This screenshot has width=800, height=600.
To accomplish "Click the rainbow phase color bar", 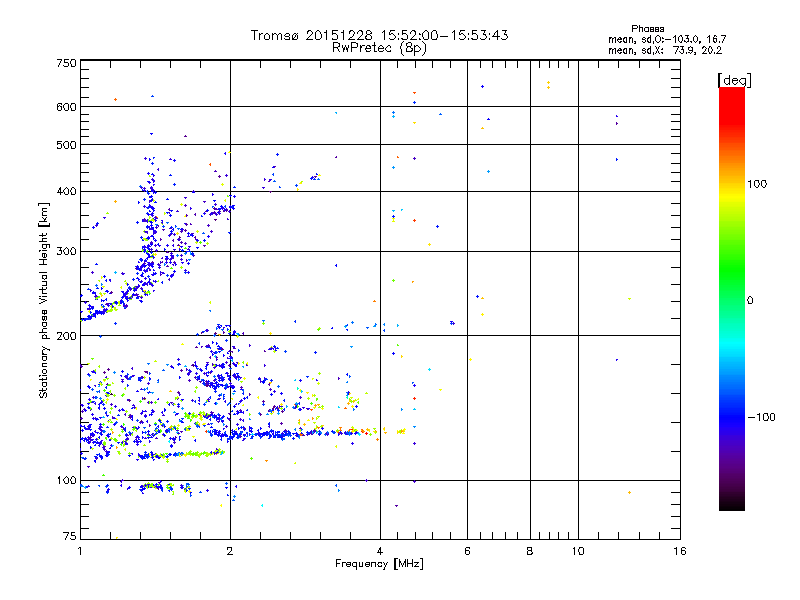I will coord(732,298).
